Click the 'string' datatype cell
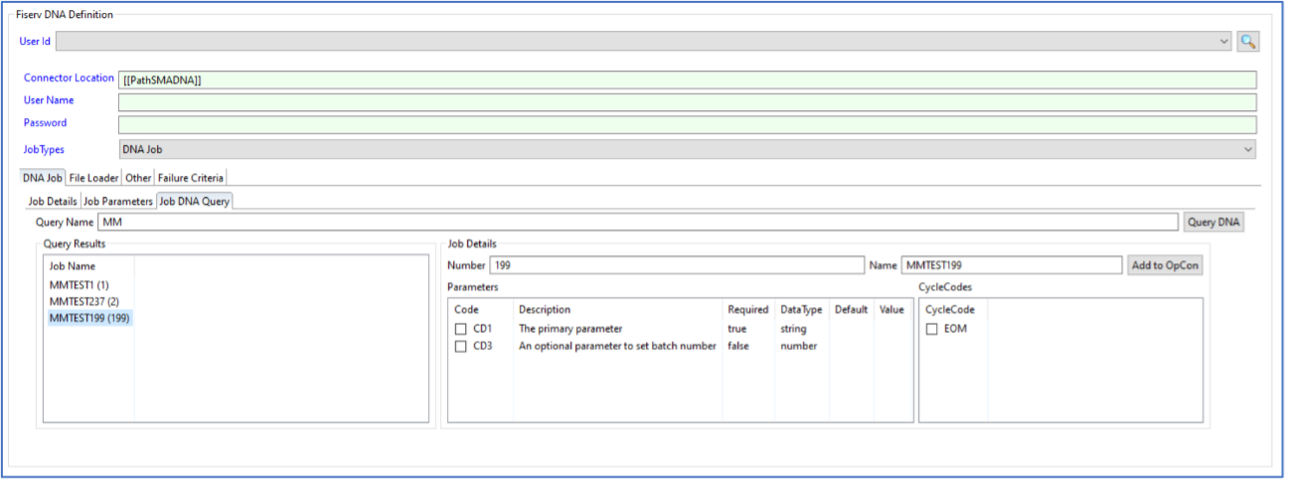This screenshot has width=1289, height=482. (x=793, y=328)
